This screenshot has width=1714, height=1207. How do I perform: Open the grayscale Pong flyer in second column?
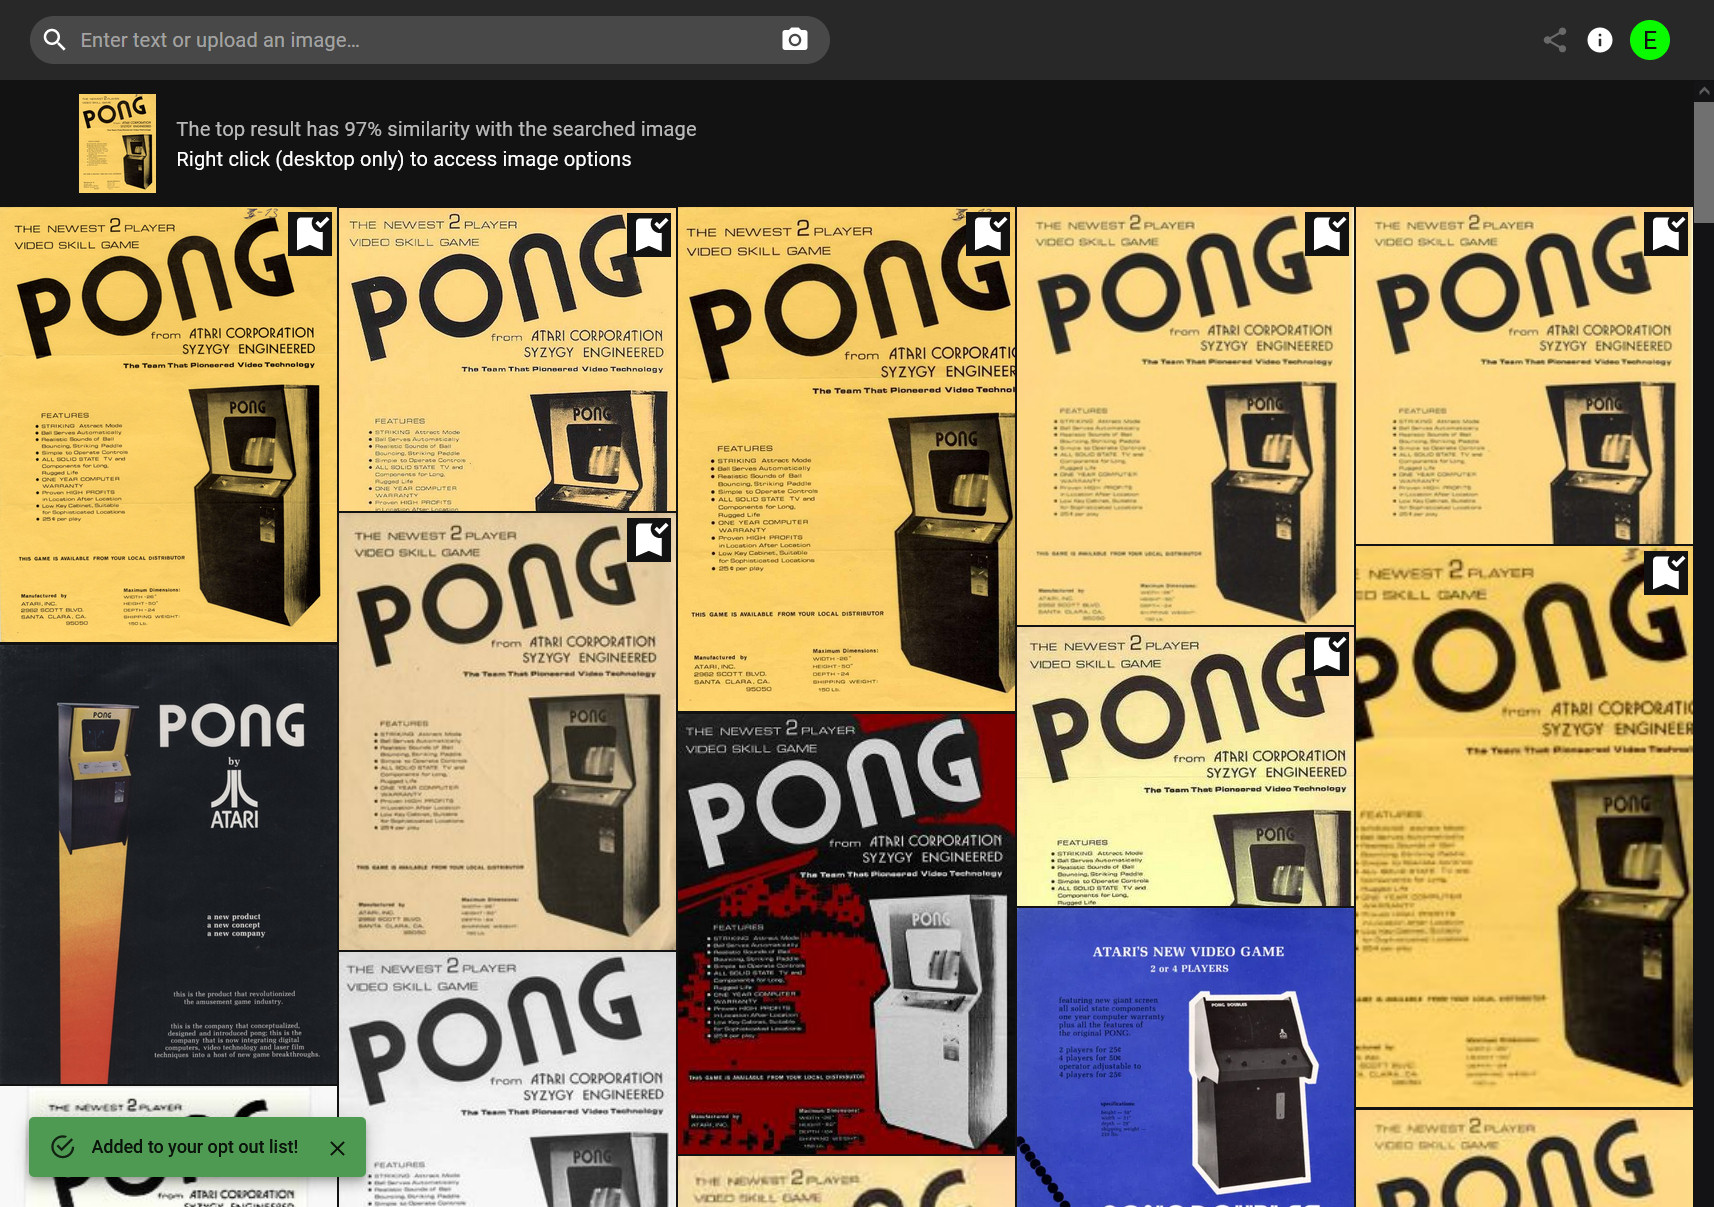pos(507,1080)
